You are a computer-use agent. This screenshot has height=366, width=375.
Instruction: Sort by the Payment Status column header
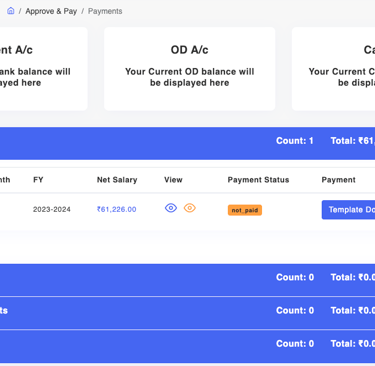pos(258,180)
